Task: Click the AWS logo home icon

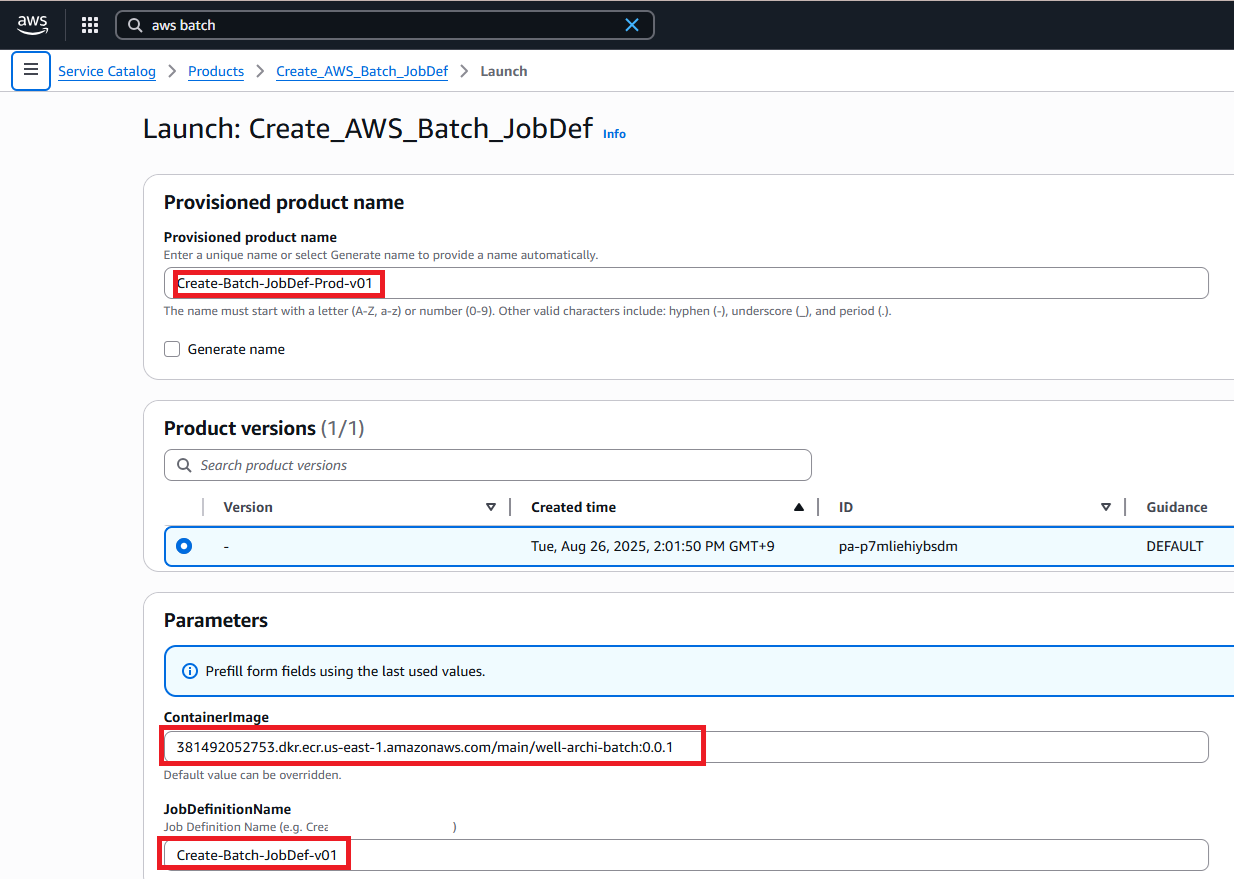Action: [32, 24]
